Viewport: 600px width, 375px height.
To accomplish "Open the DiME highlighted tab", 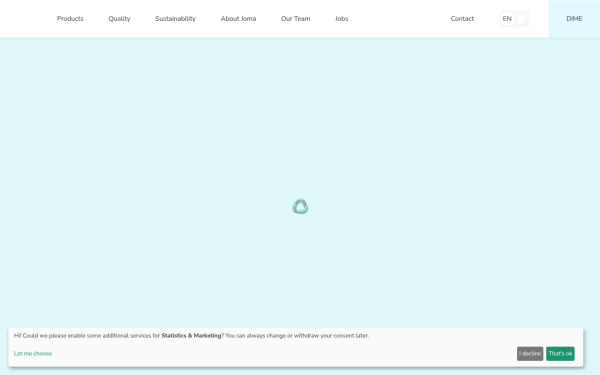I will (x=574, y=19).
